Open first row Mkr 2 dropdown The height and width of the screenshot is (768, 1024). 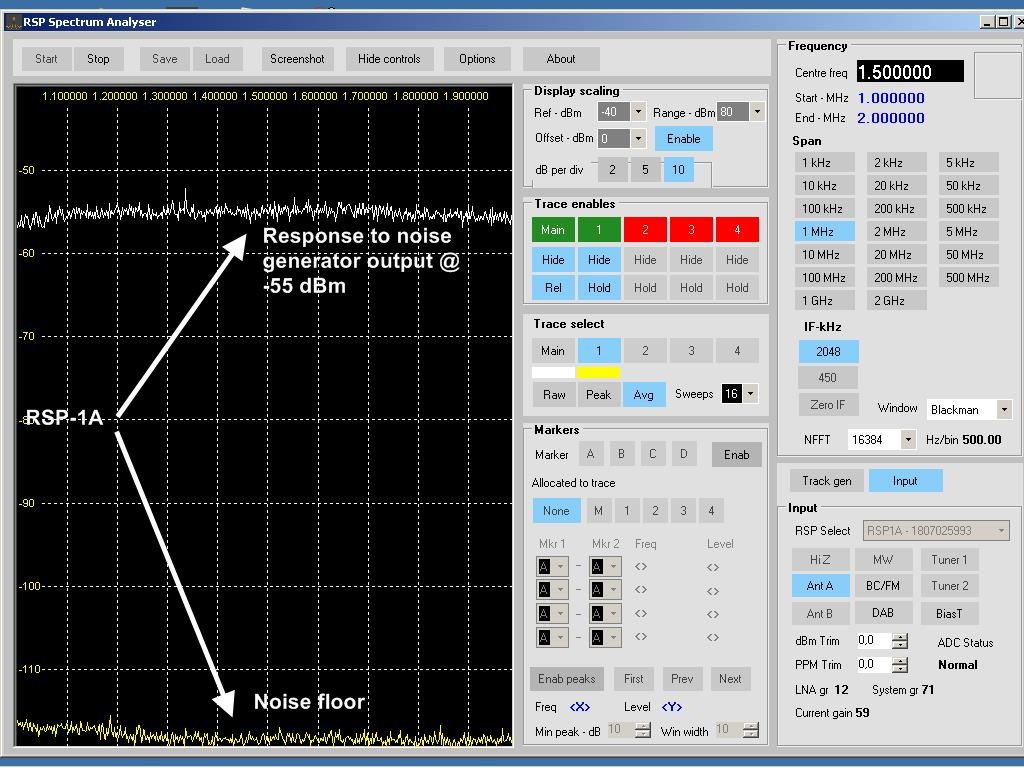coord(613,566)
